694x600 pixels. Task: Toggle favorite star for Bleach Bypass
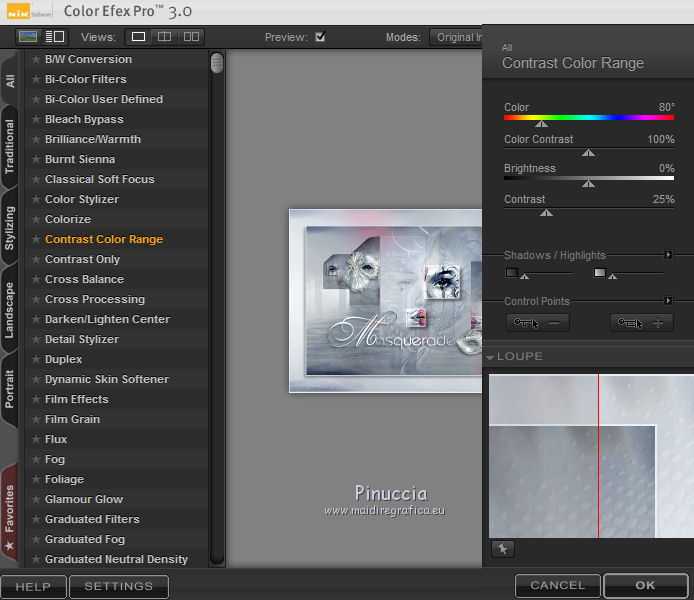(x=36, y=120)
